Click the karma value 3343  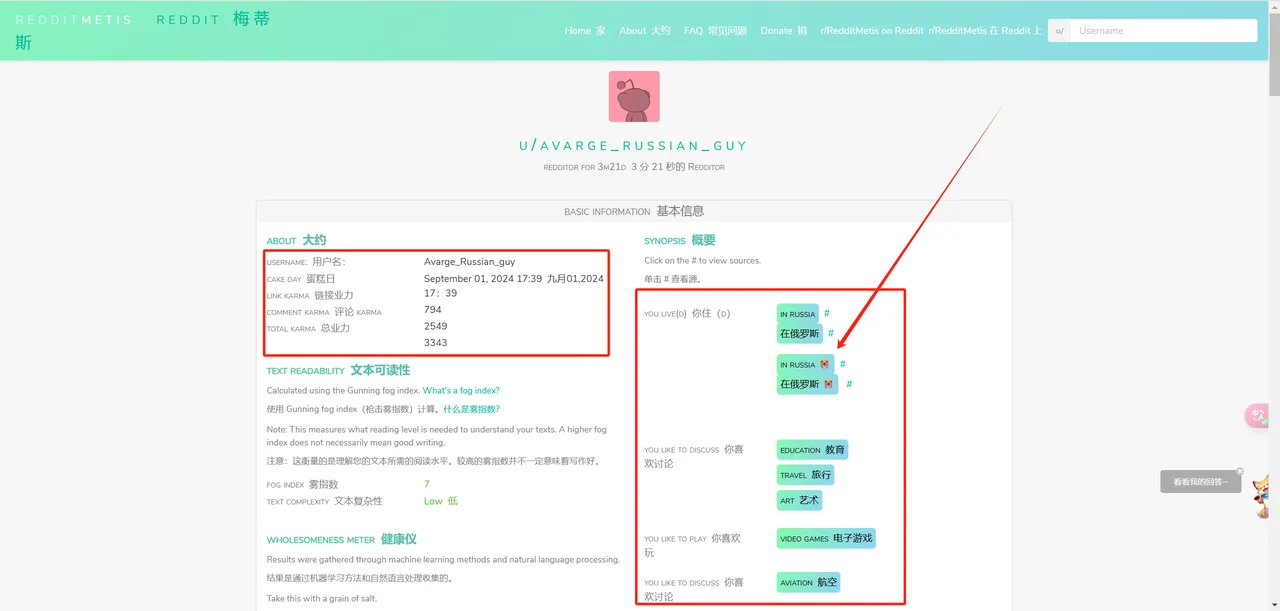pos(436,342)
